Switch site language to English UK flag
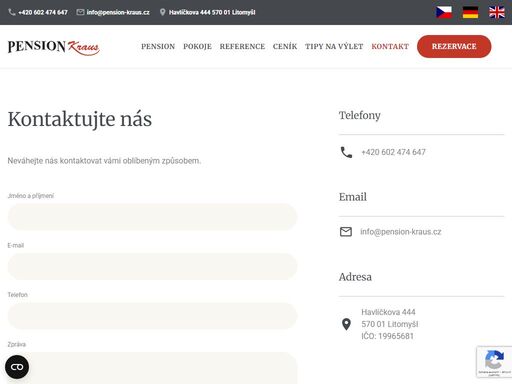Screen dimensions: 512x384 pos(497,12)
